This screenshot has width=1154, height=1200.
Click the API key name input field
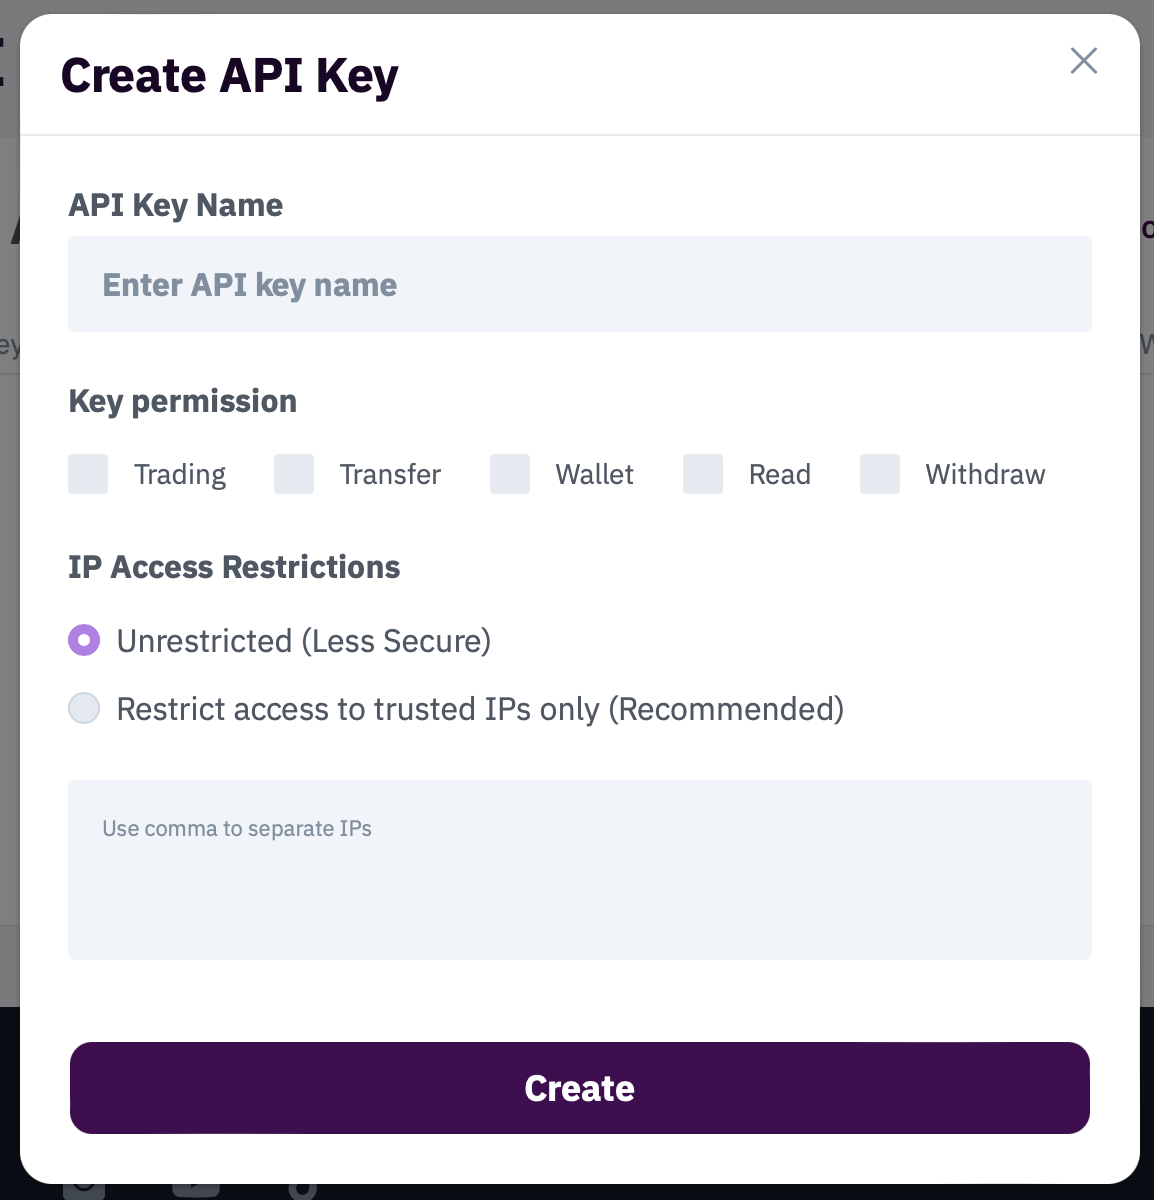579,284
